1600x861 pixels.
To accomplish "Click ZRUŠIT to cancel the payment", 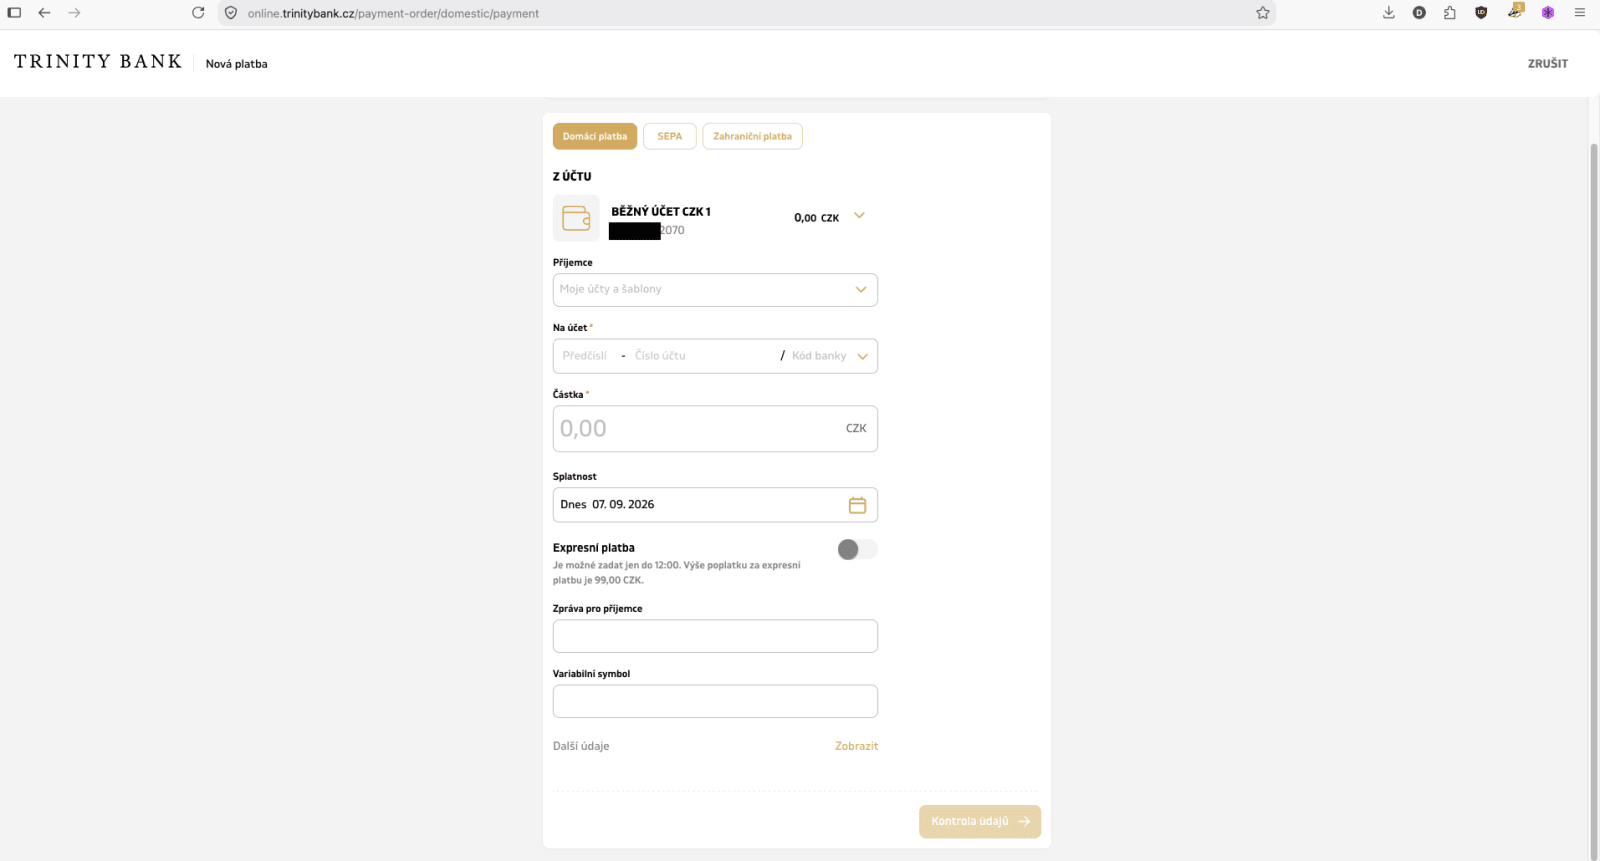I will 1548,63.
